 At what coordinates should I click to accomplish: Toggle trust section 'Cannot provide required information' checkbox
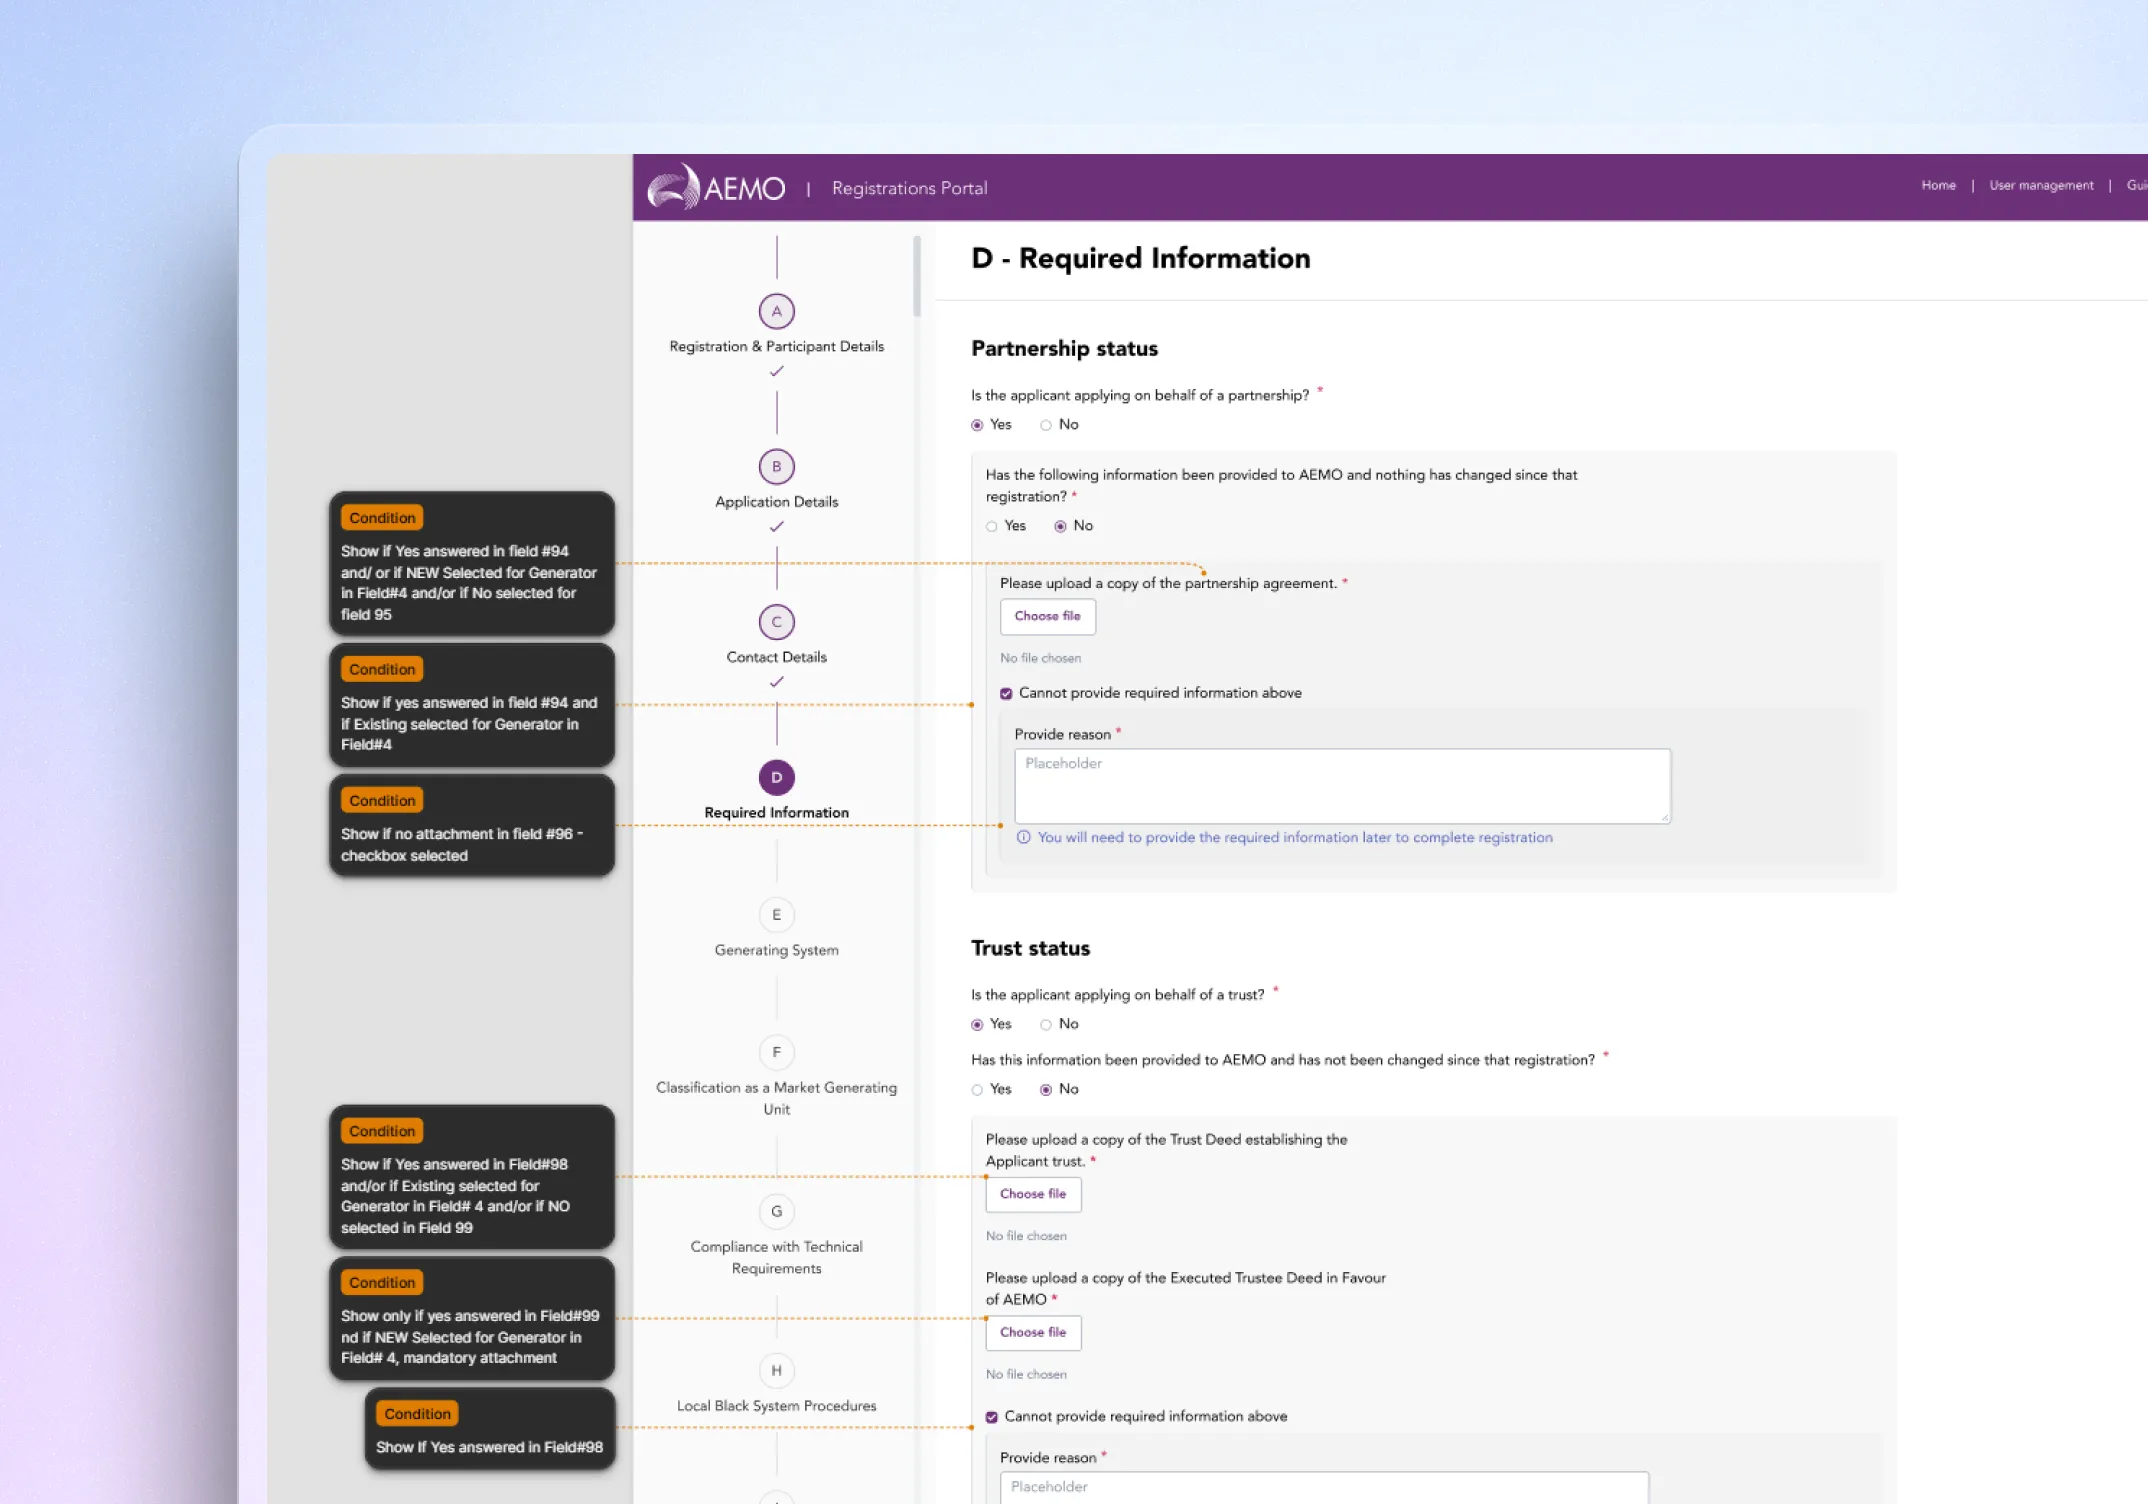click(x=992, y=1417)
